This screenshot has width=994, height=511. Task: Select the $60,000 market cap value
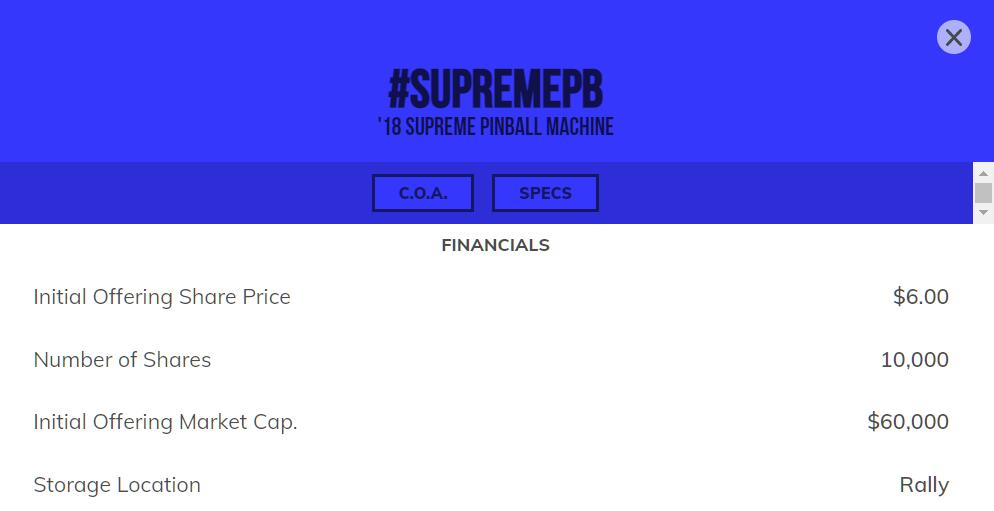coord(907,422)
